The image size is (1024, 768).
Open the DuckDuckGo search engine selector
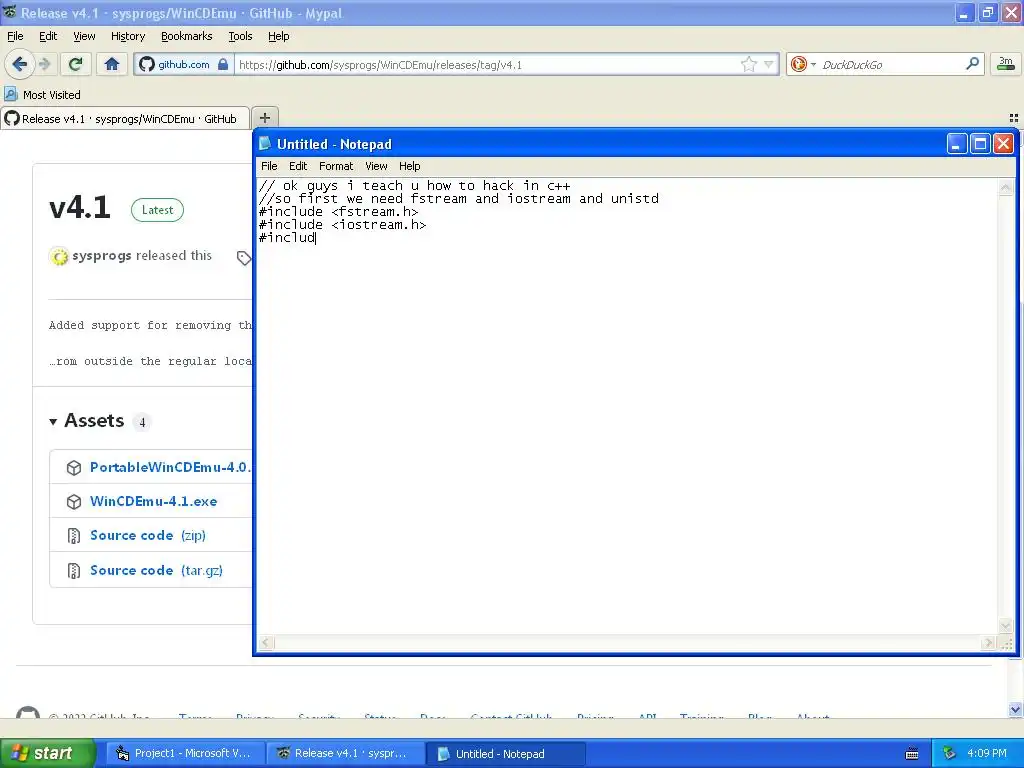803,64
